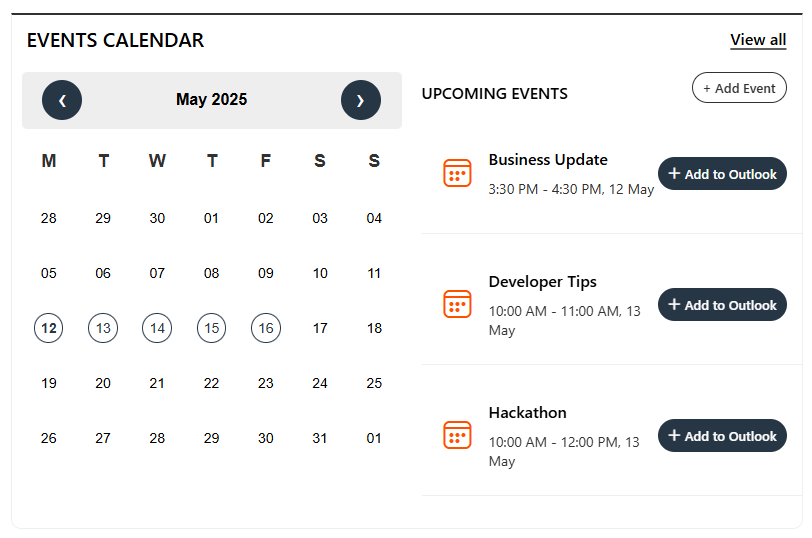Image resolution: width=812 pixels, height=538 pixels.
Task: Open the Business Update event title
Action: coord(548,160)
